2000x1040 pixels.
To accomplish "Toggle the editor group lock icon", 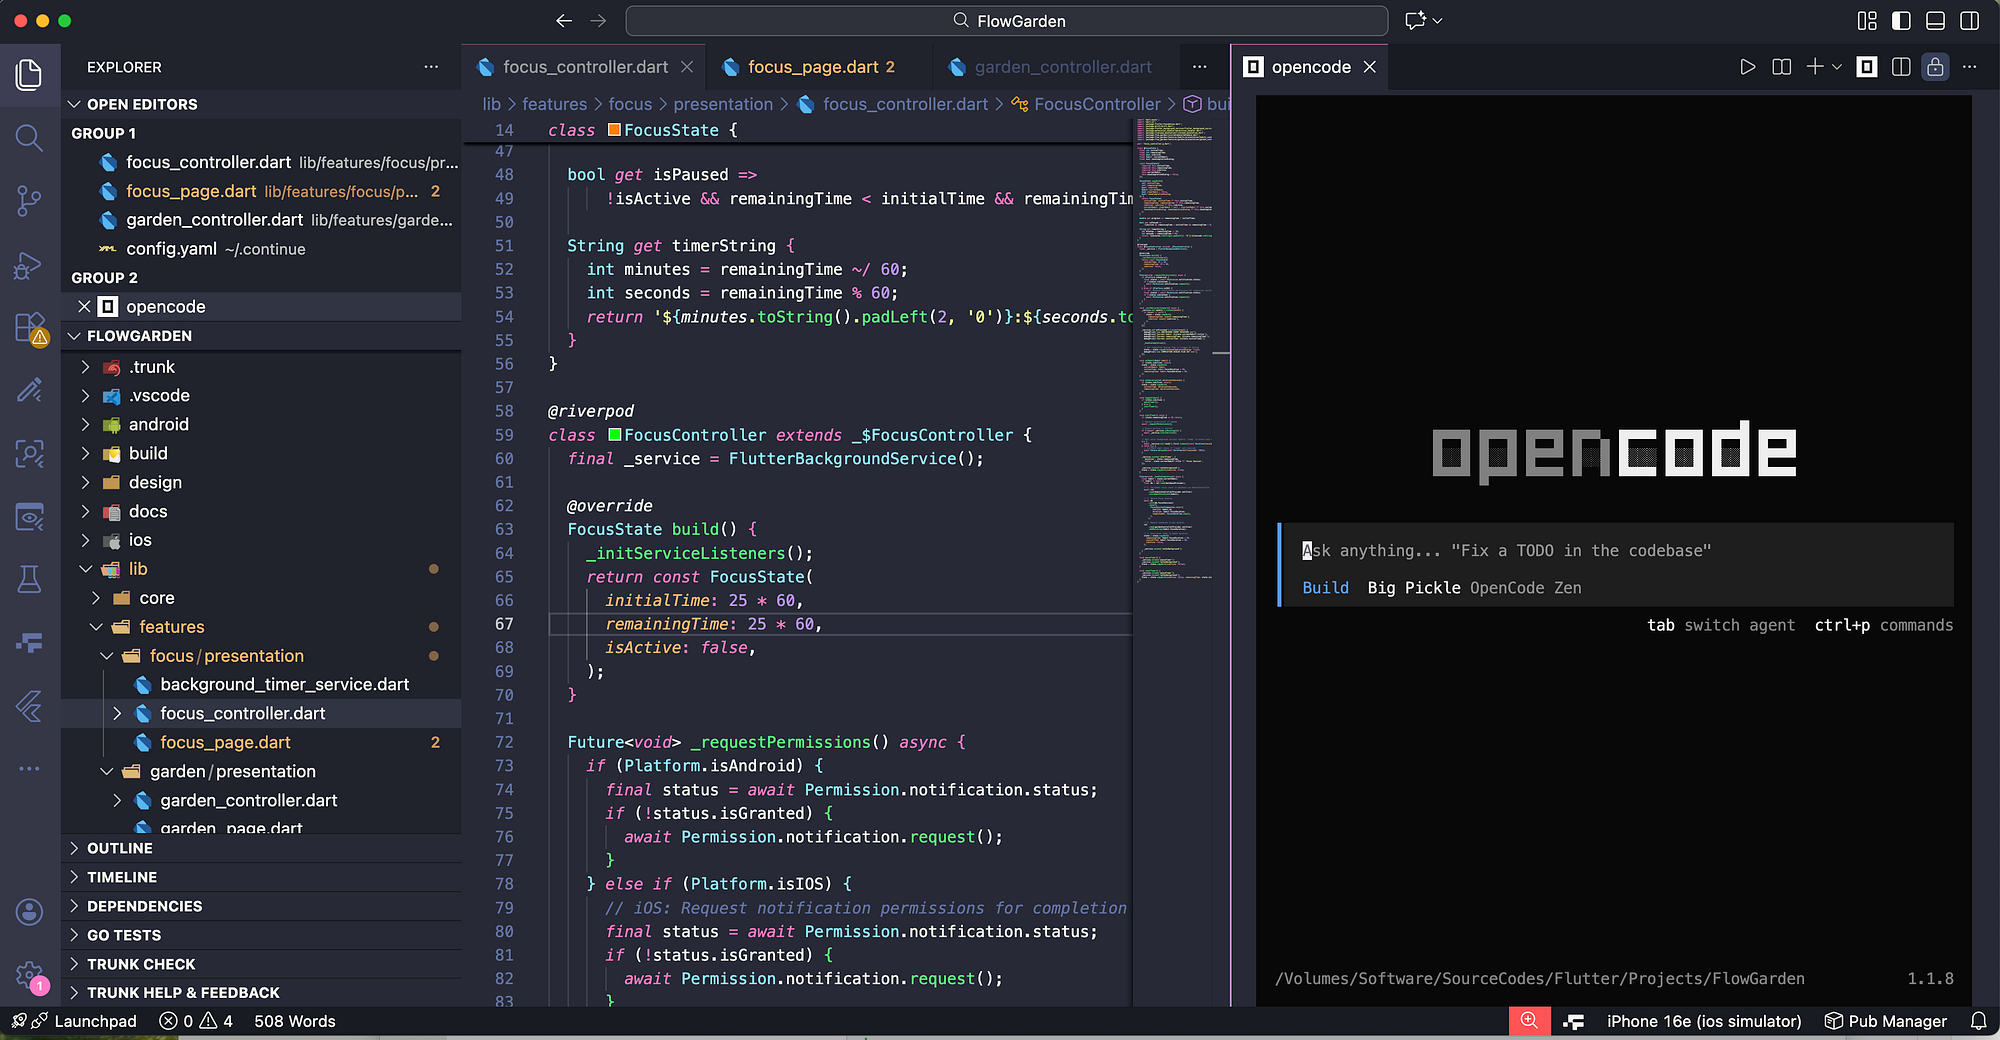I will point(1935,67).
